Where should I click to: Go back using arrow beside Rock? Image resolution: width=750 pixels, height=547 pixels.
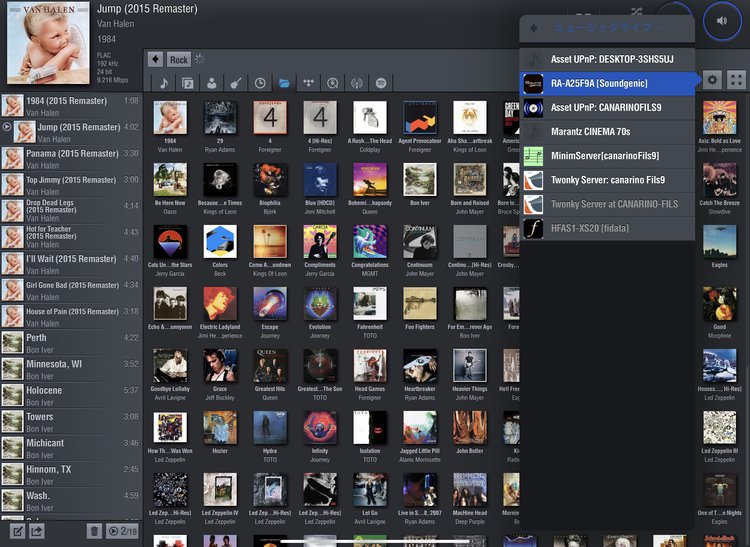coord(155,59)
